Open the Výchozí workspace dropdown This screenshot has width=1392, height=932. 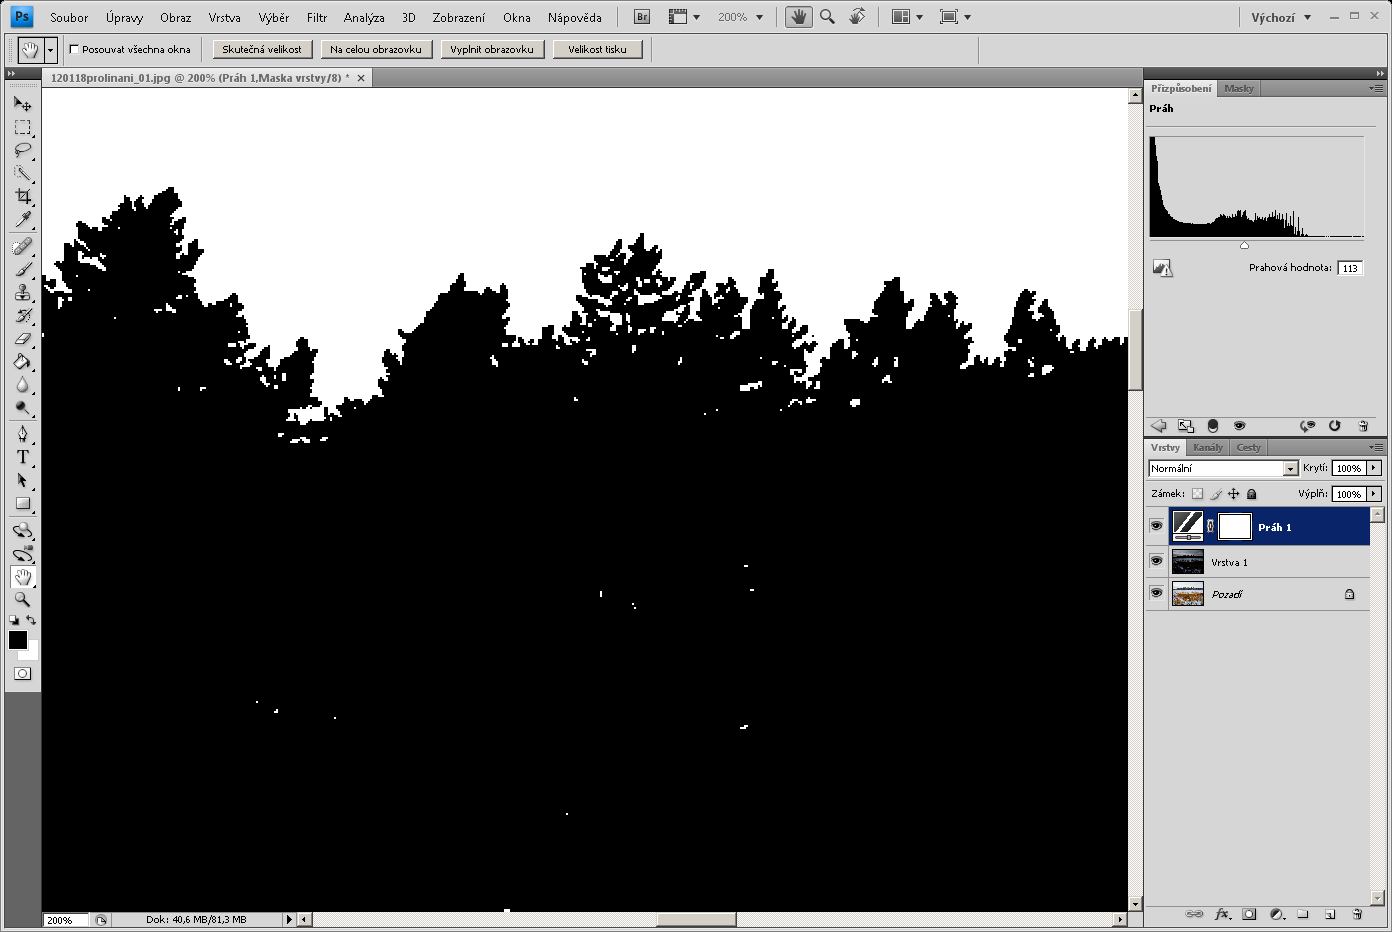click(1281, 17)
